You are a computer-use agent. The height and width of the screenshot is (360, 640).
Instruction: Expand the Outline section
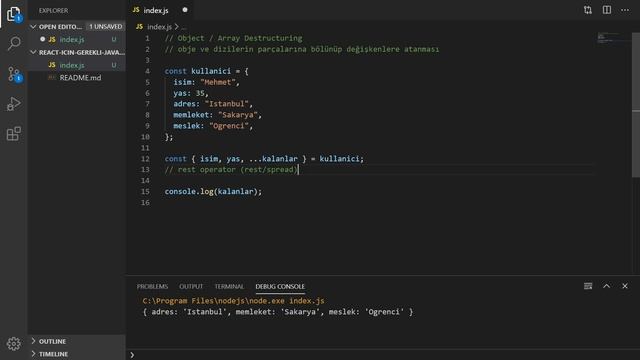(77, 341)
